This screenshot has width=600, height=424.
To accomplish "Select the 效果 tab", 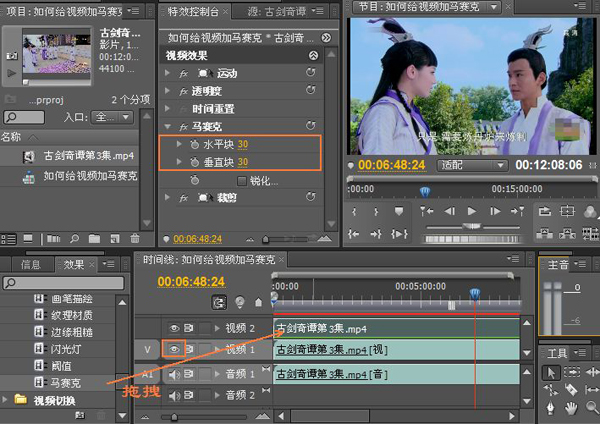I will (x=73, y=264).
